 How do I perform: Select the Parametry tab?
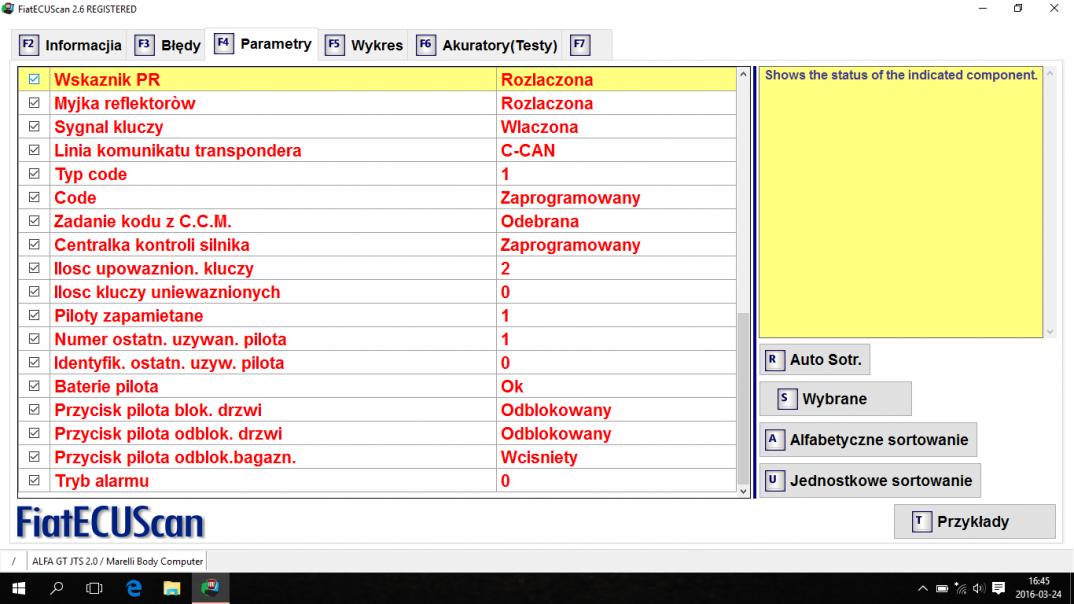(x=263, y=44)
